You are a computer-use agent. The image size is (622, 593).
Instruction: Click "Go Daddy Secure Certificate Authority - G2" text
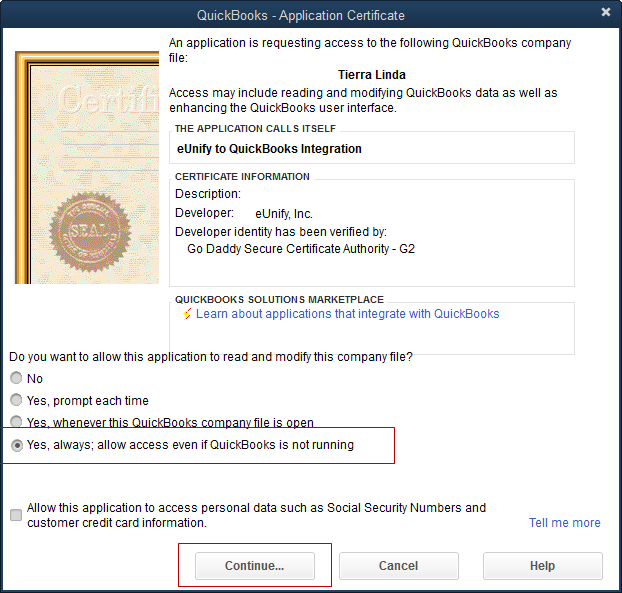[x=301, y=249]
